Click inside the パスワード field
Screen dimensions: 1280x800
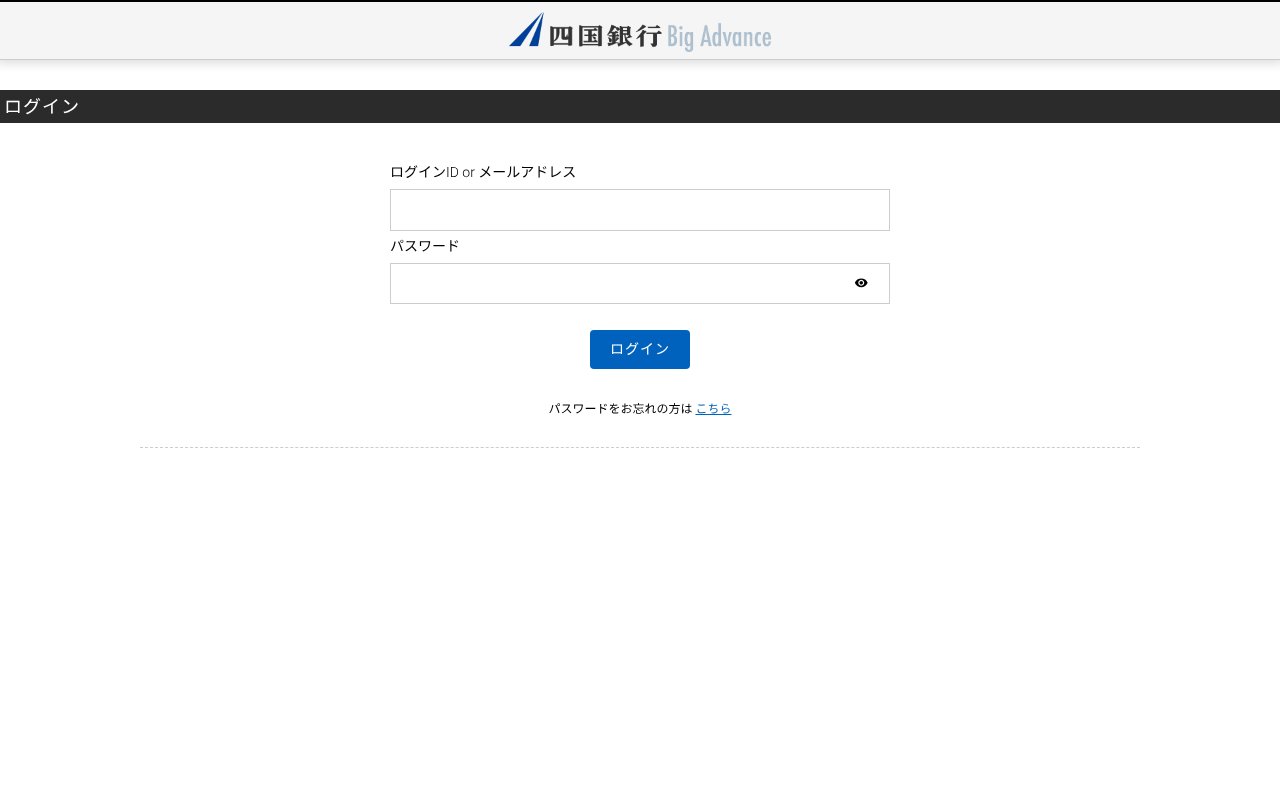coord(620,283)
